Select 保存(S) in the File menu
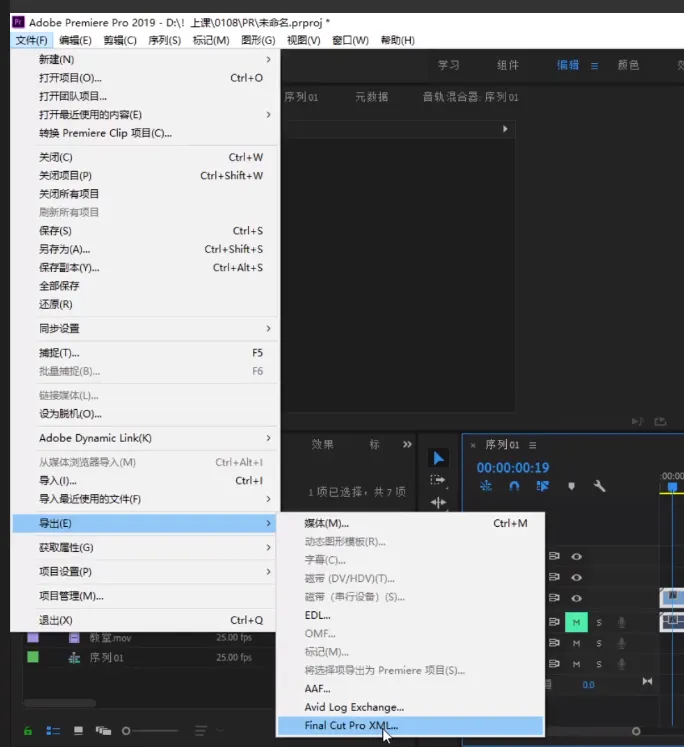 click(x=144, y=231)
